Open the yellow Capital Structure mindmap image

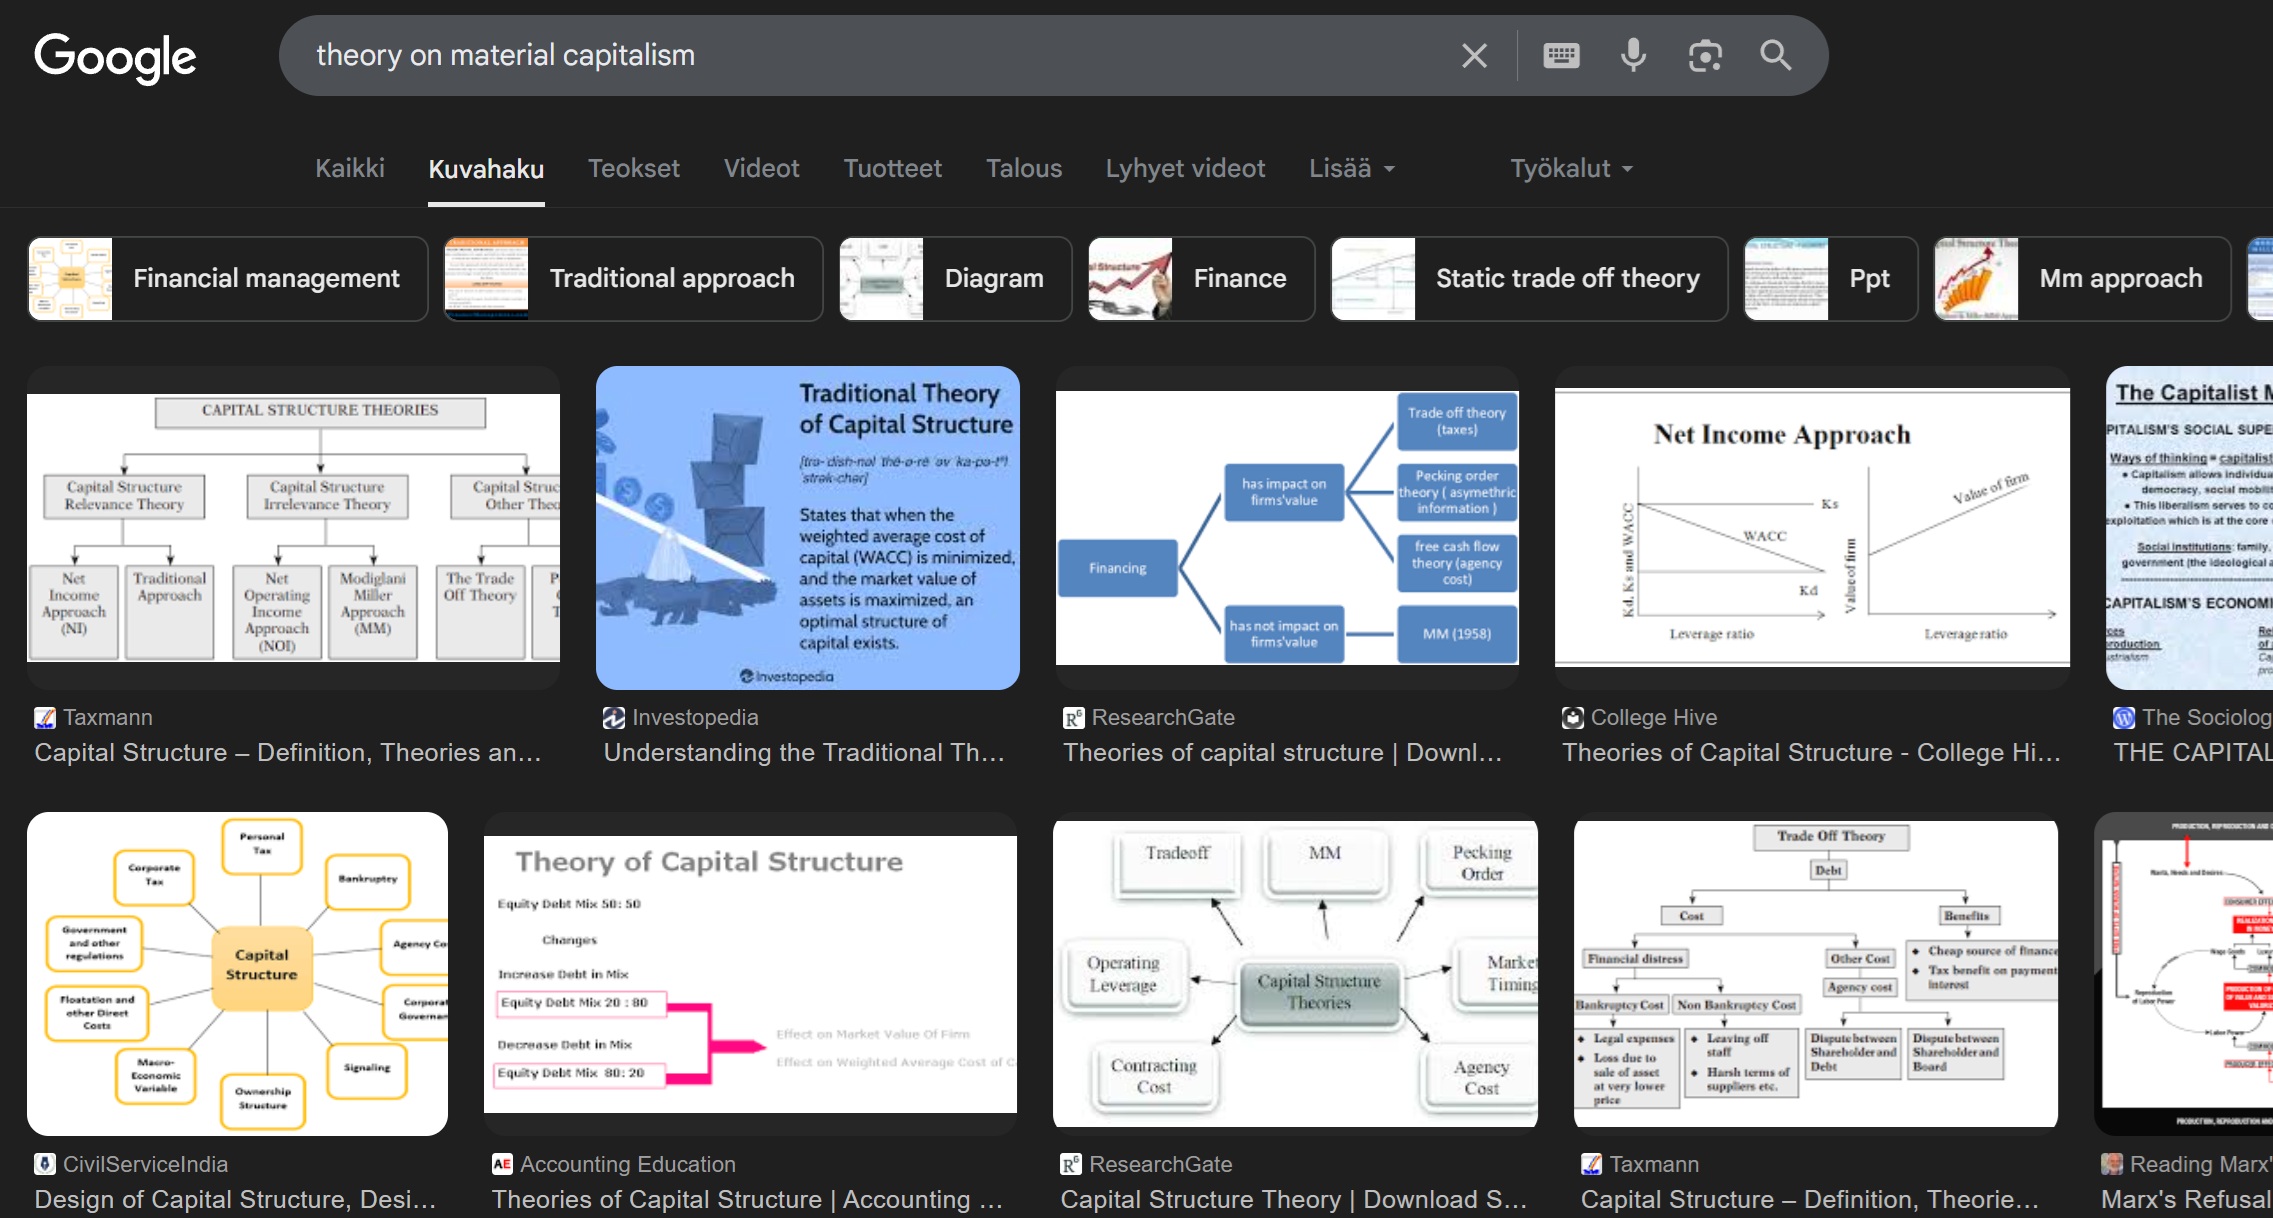[237, 974]
